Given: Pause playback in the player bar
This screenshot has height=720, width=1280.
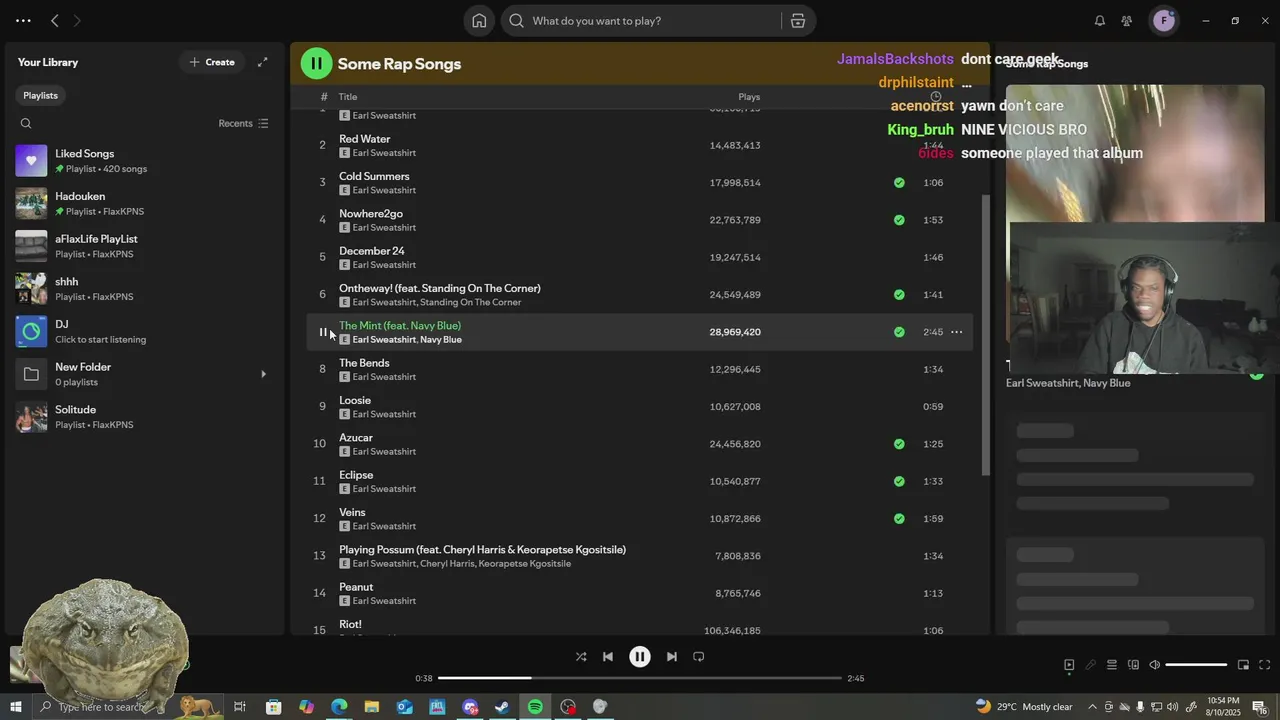Looking at the screenshot, I should coord(640,657).
